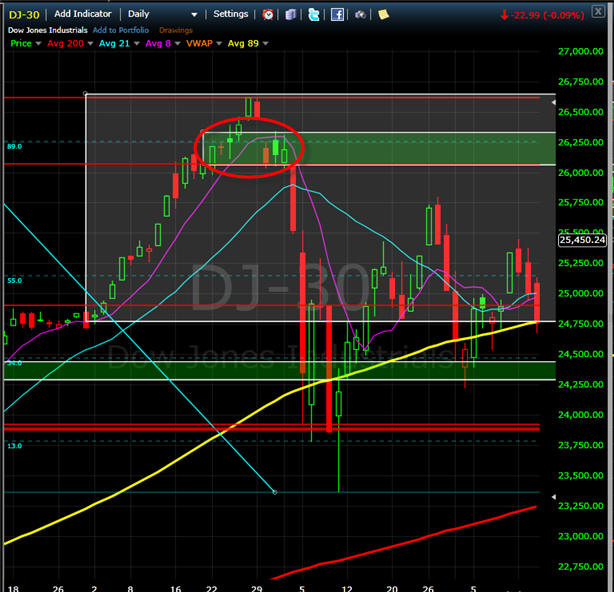Click the rectangle drawing's top-left corner handle
614x592 pixels.
(86, 94)
